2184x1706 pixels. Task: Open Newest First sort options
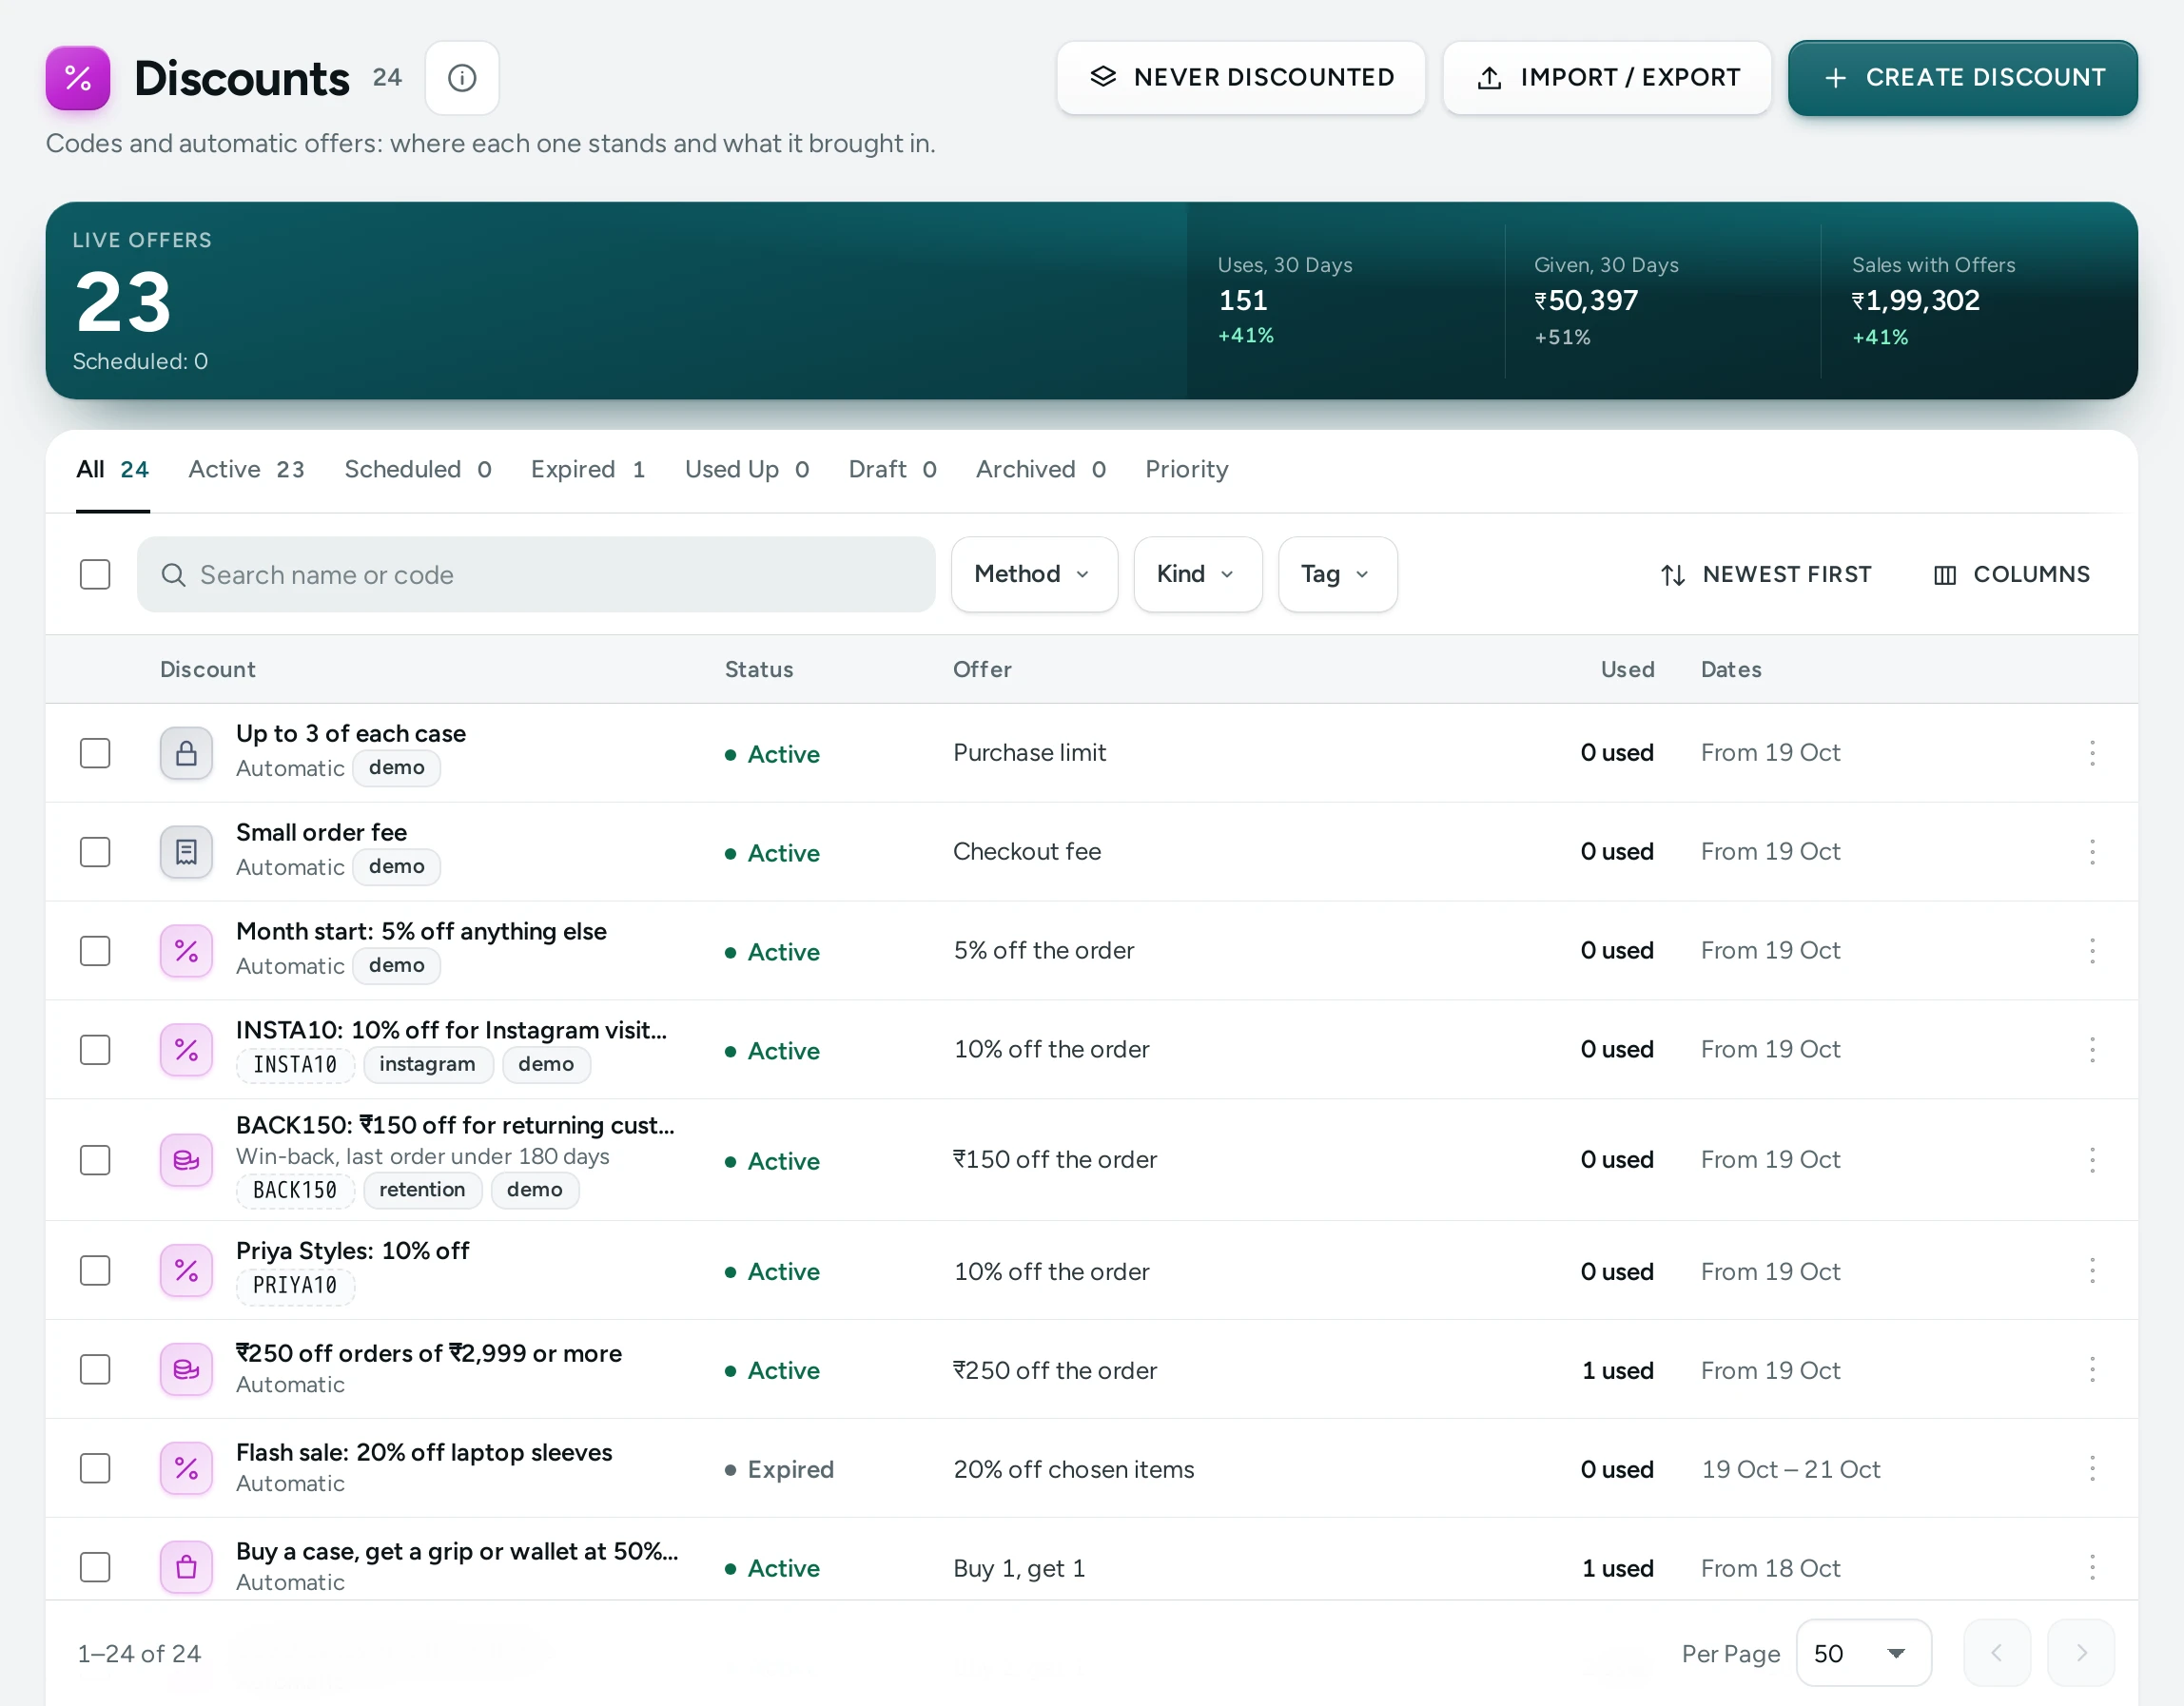click(1765, 574)
